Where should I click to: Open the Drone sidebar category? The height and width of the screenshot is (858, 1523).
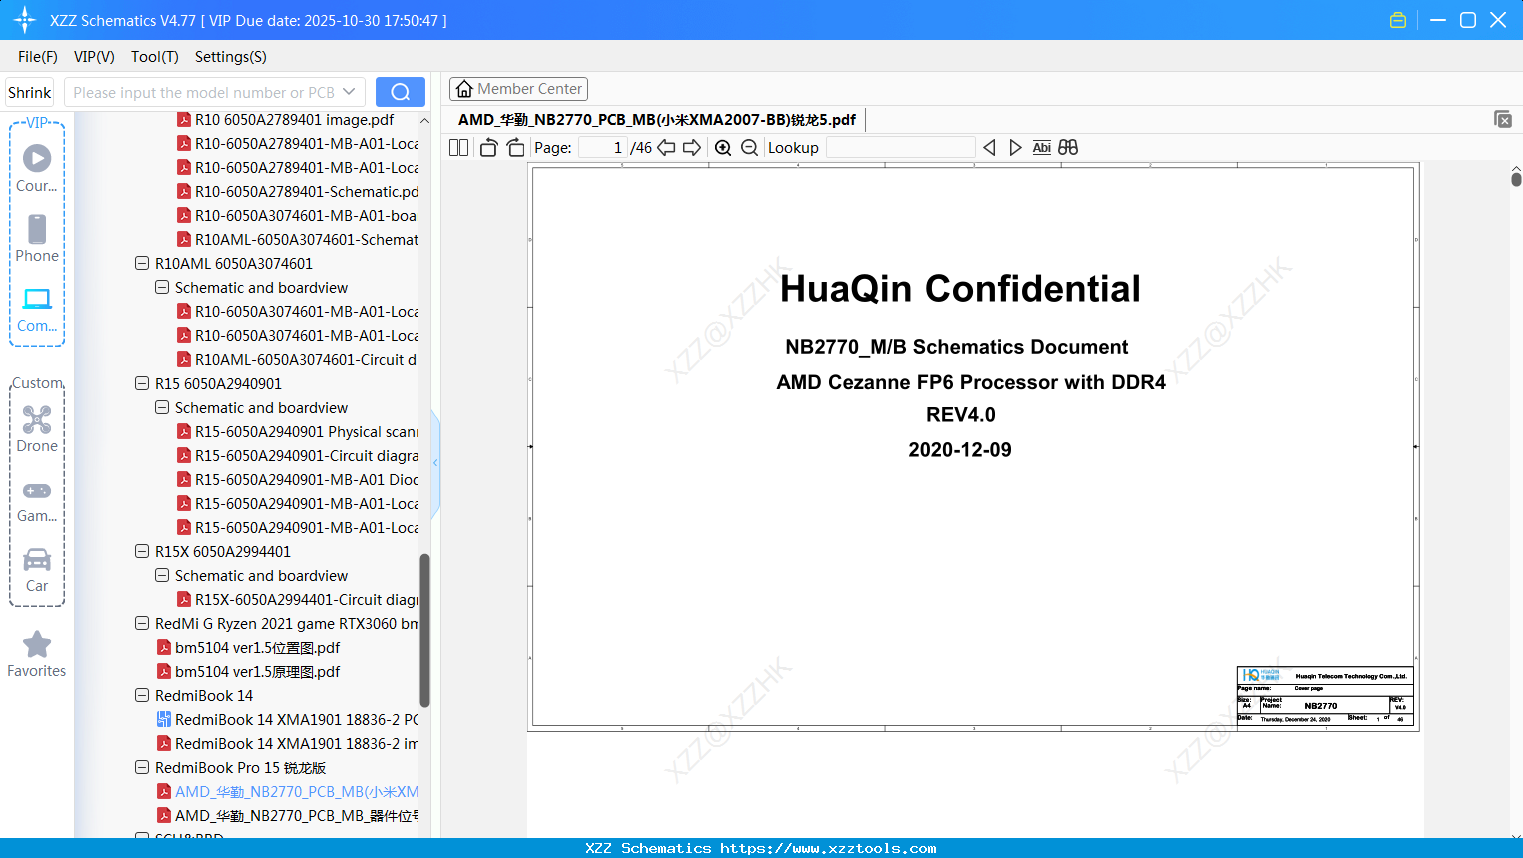pyautogui.click(x=37, y=429)
